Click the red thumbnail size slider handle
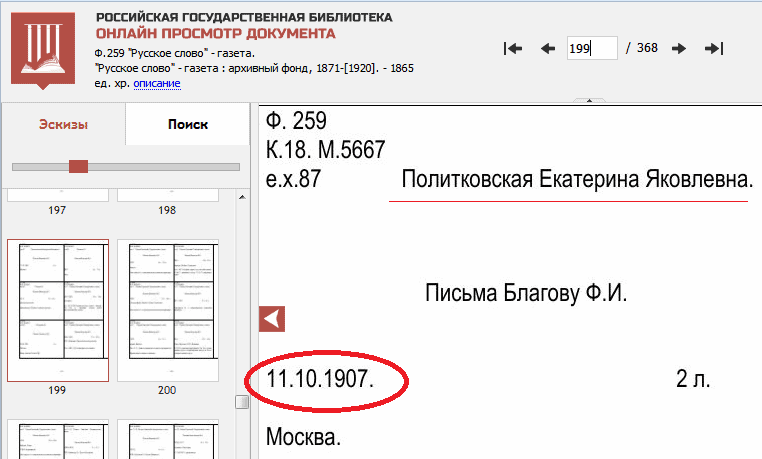 tap(78, 166)
